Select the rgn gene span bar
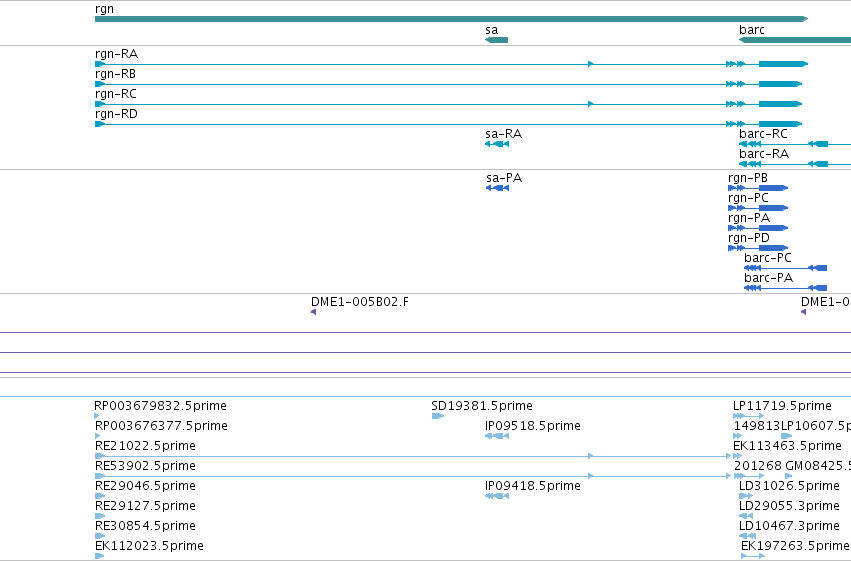The width and height of the screenshot is (851, 561). pos(452,19)
